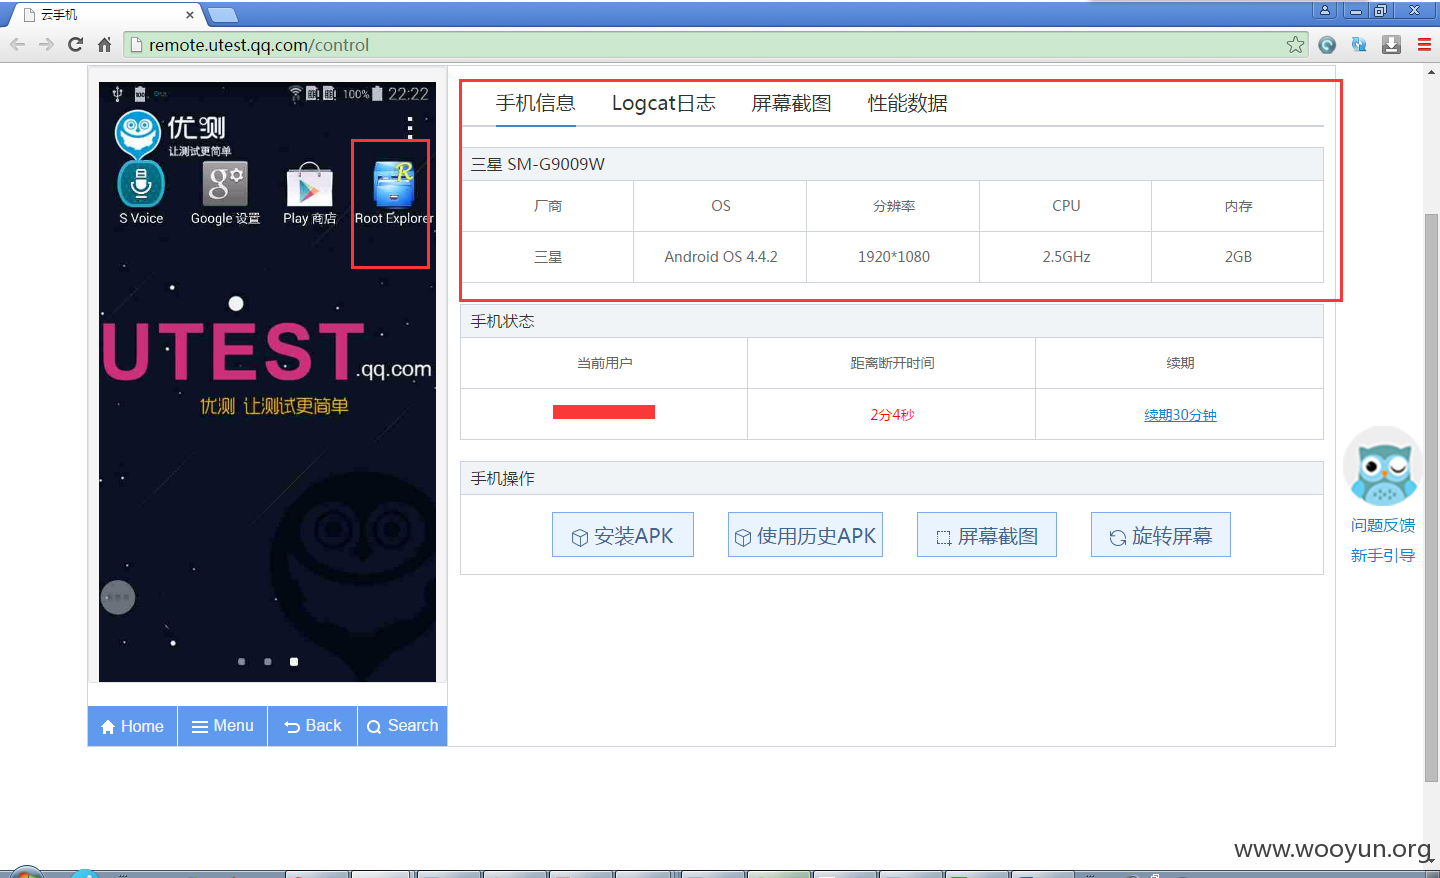Go to browser home page icon
The height and width of the screenshot is (878, 1440).
coord(104,44)
